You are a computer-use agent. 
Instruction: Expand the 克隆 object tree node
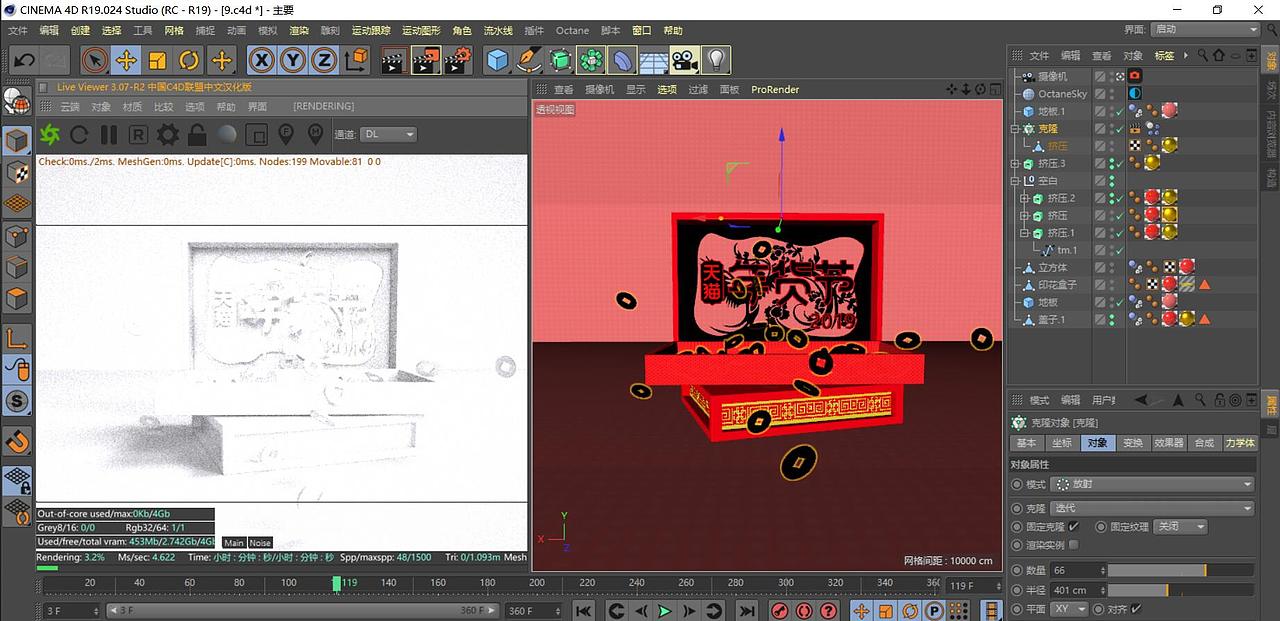pos(1015,129)
